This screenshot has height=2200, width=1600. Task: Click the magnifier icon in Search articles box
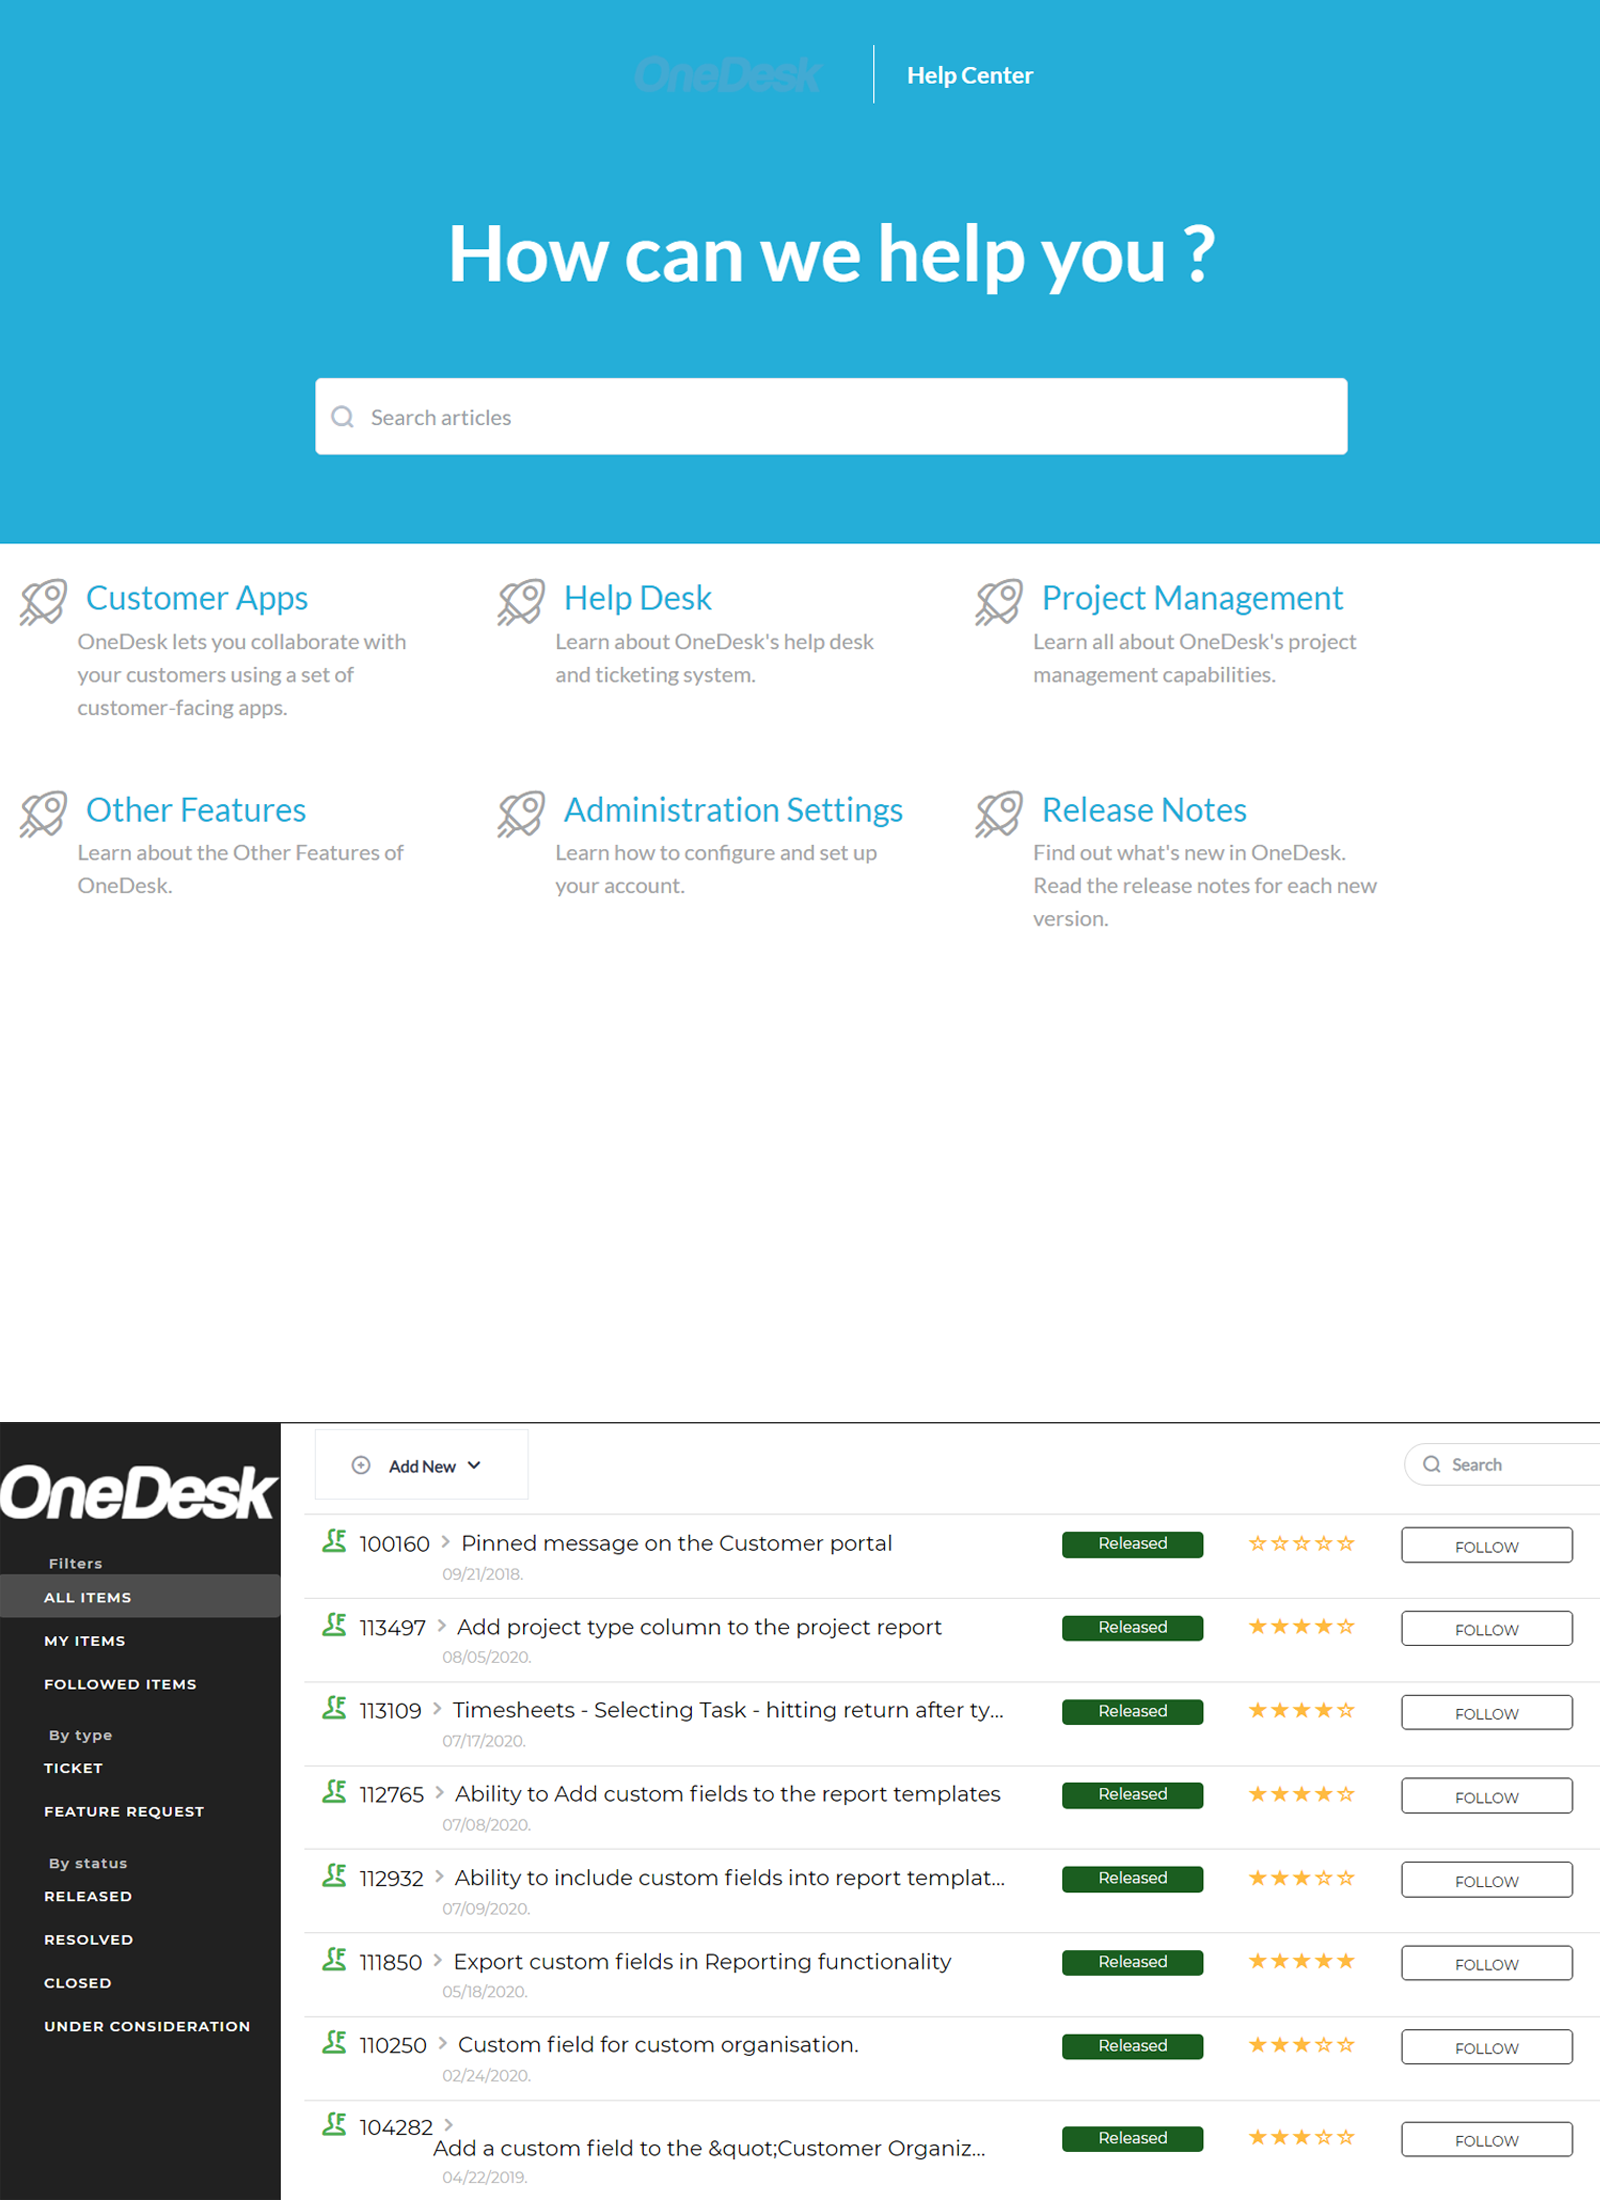click(343, 416)
